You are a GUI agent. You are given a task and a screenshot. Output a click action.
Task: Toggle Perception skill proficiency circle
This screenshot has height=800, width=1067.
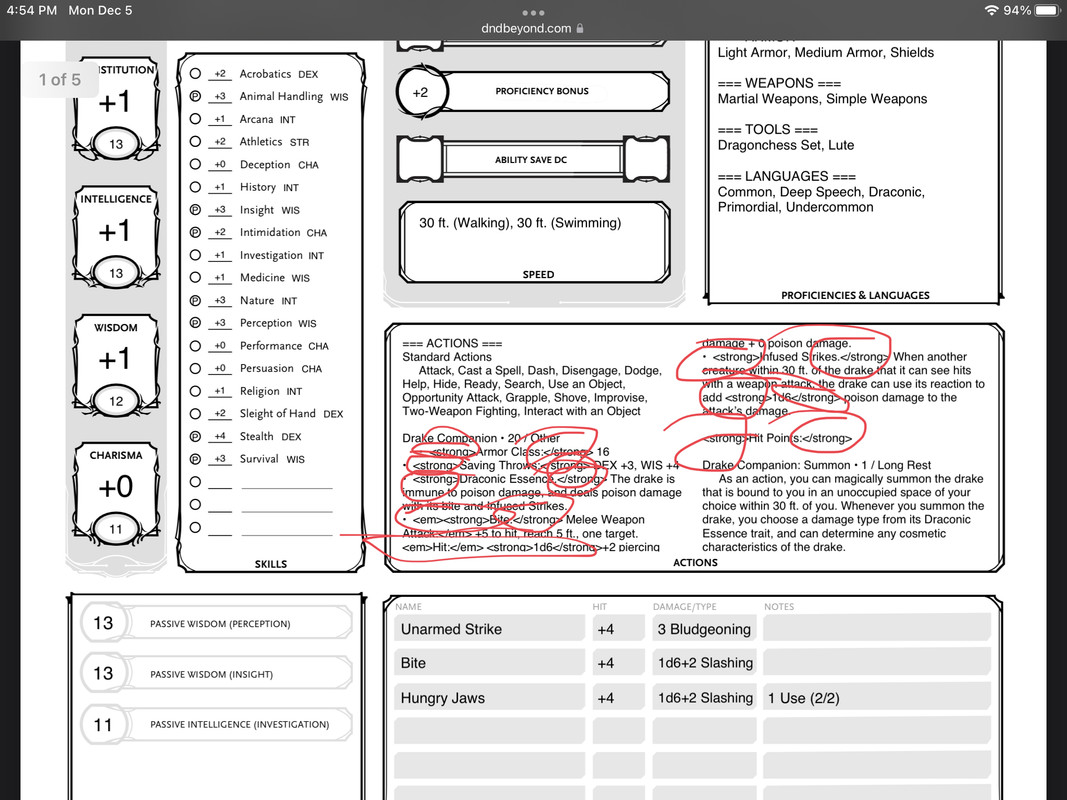click(x=195, y=322)
